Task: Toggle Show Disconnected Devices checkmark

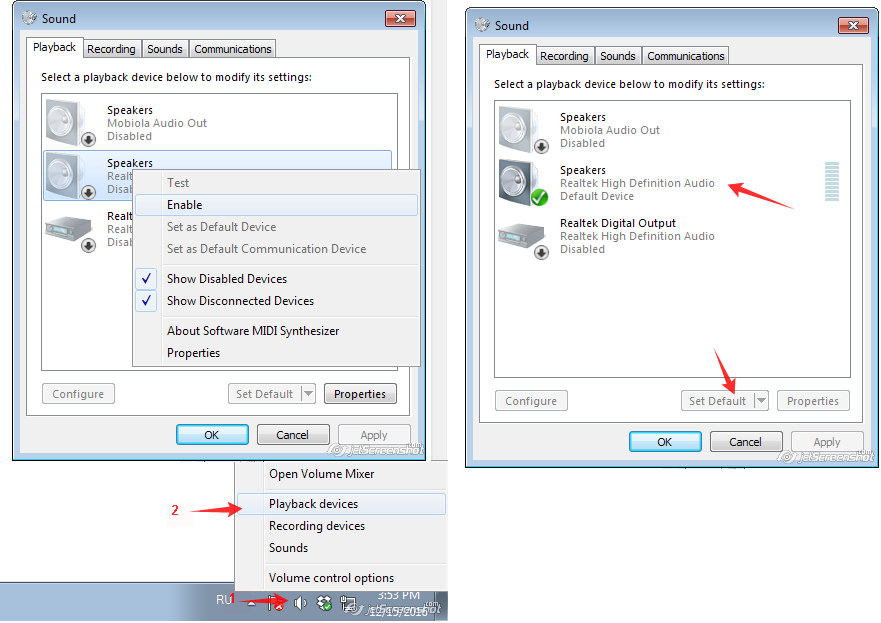Action: click(146, 301)
